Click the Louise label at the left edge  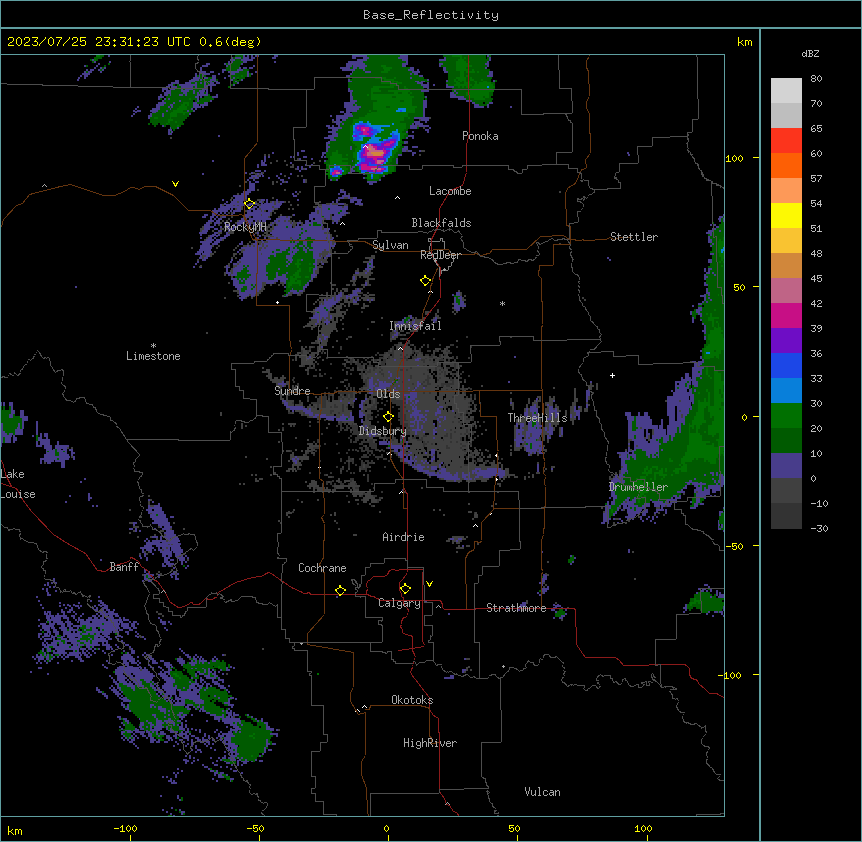[x=18, y=494]
